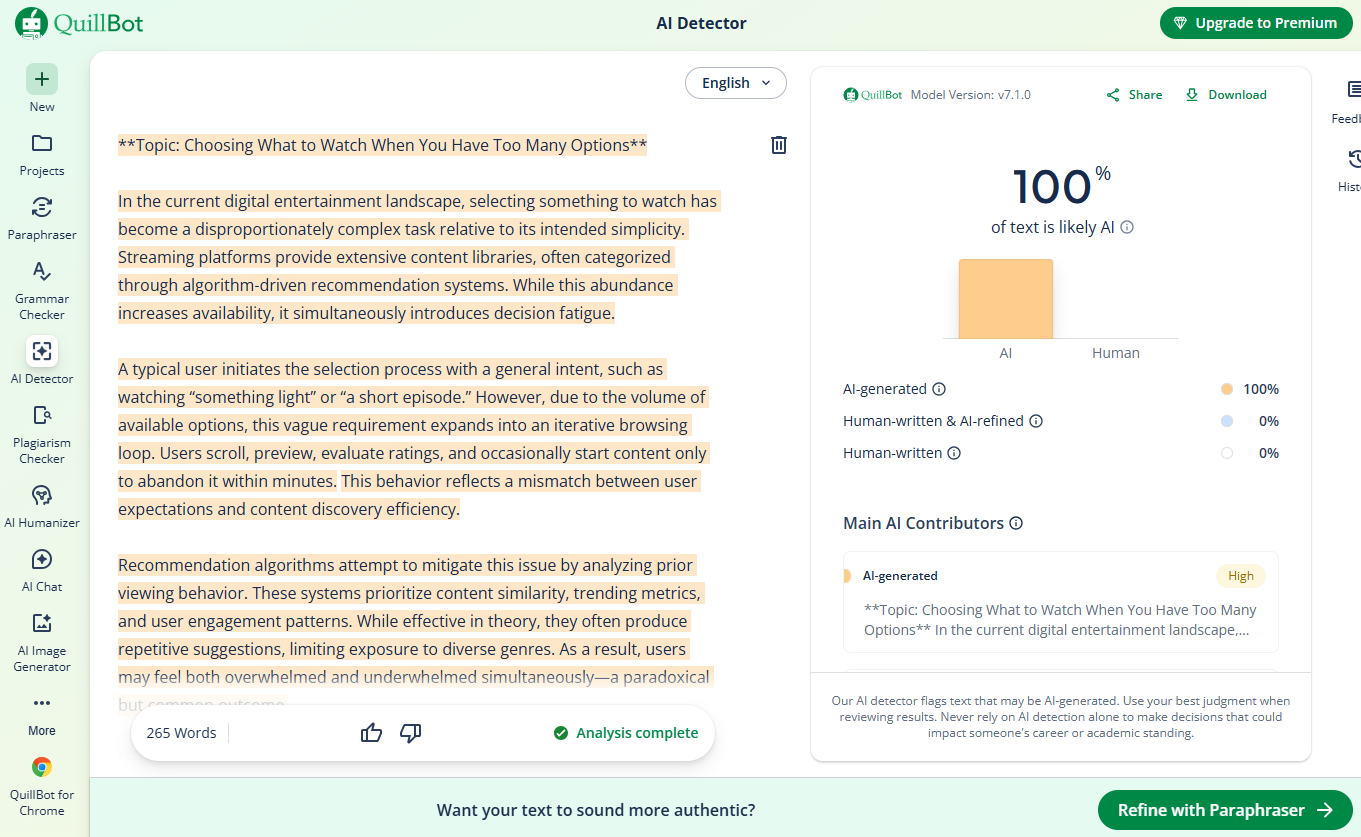
Task: Click info icon beside 'likely AI'
Action: pyautogui.click(x=1127, y=227)
